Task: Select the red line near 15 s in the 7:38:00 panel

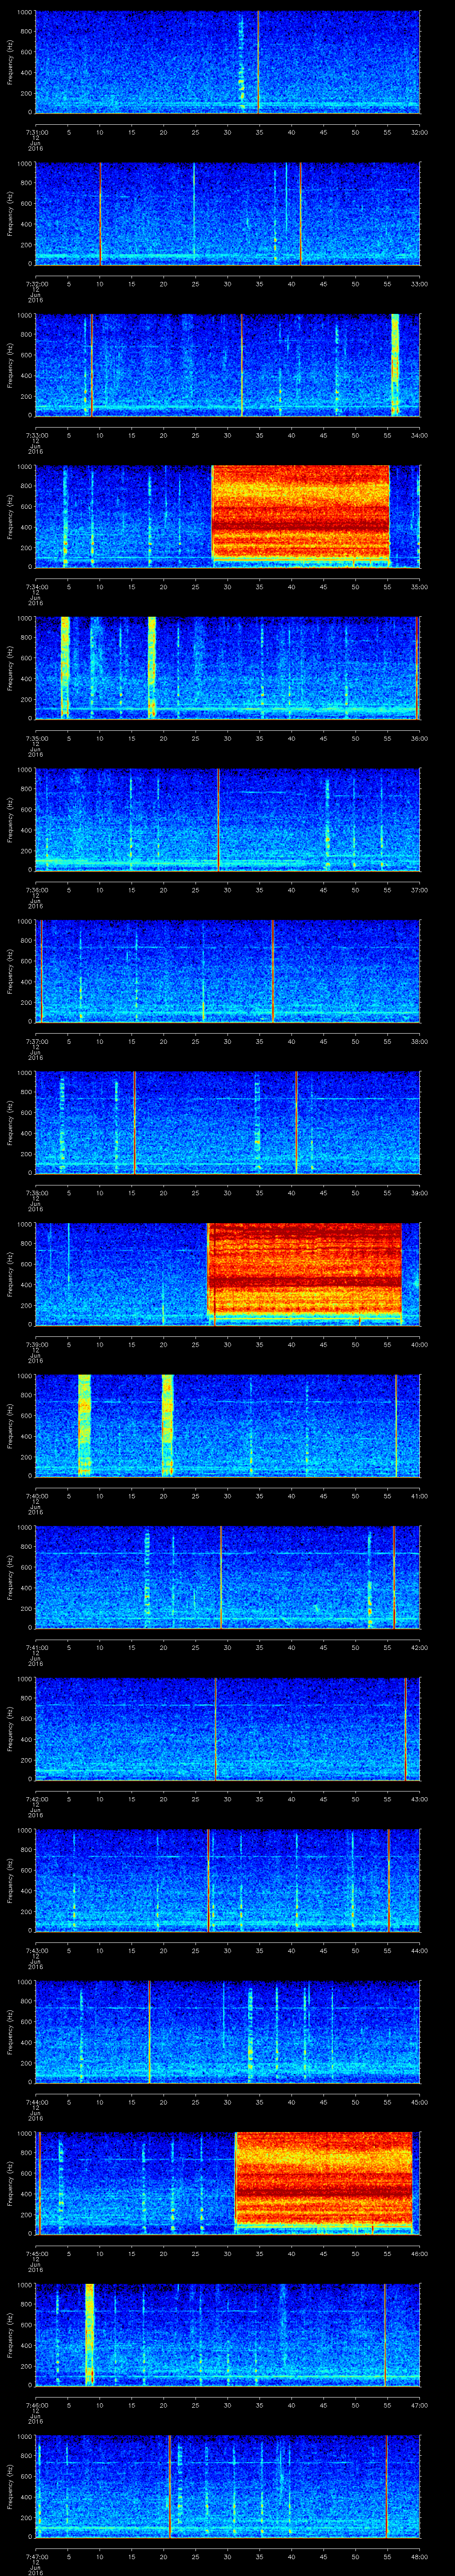Action: pyautogui.click(x=134, y=1123)
